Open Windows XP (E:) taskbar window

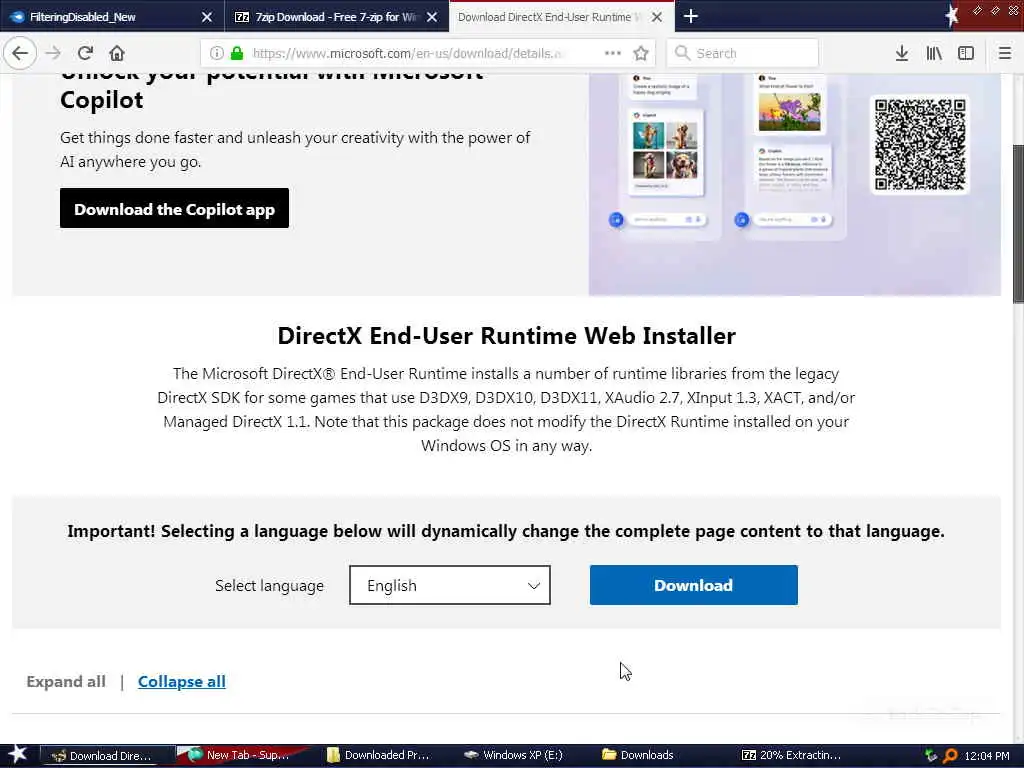pos(513,755)
